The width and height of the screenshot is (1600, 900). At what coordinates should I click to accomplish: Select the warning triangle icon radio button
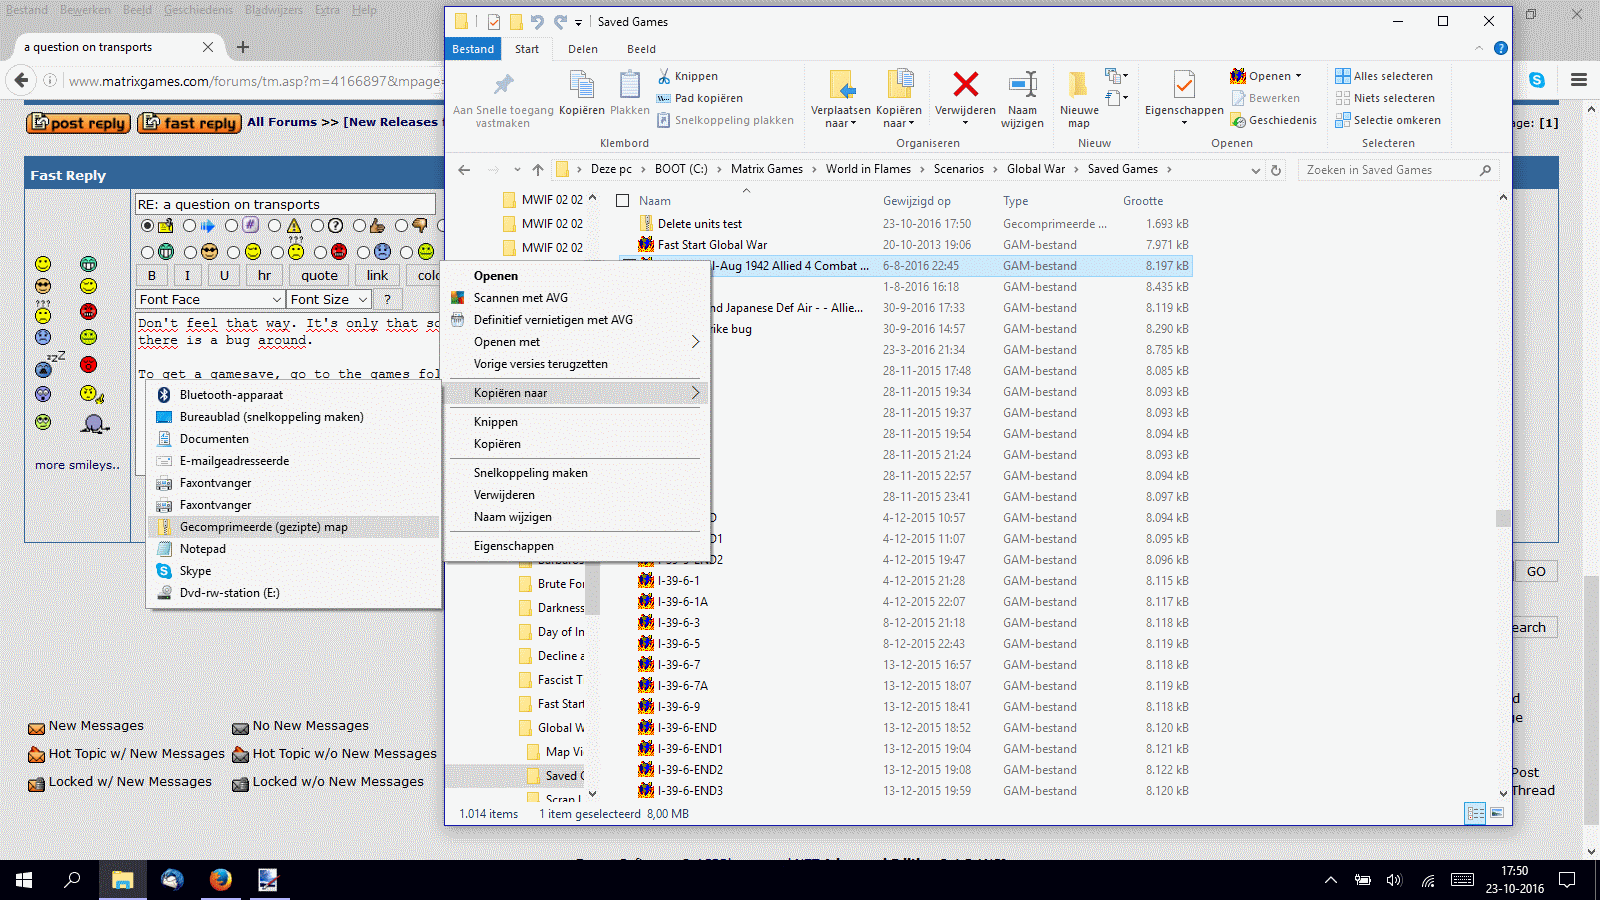click(x=275, y=226)
